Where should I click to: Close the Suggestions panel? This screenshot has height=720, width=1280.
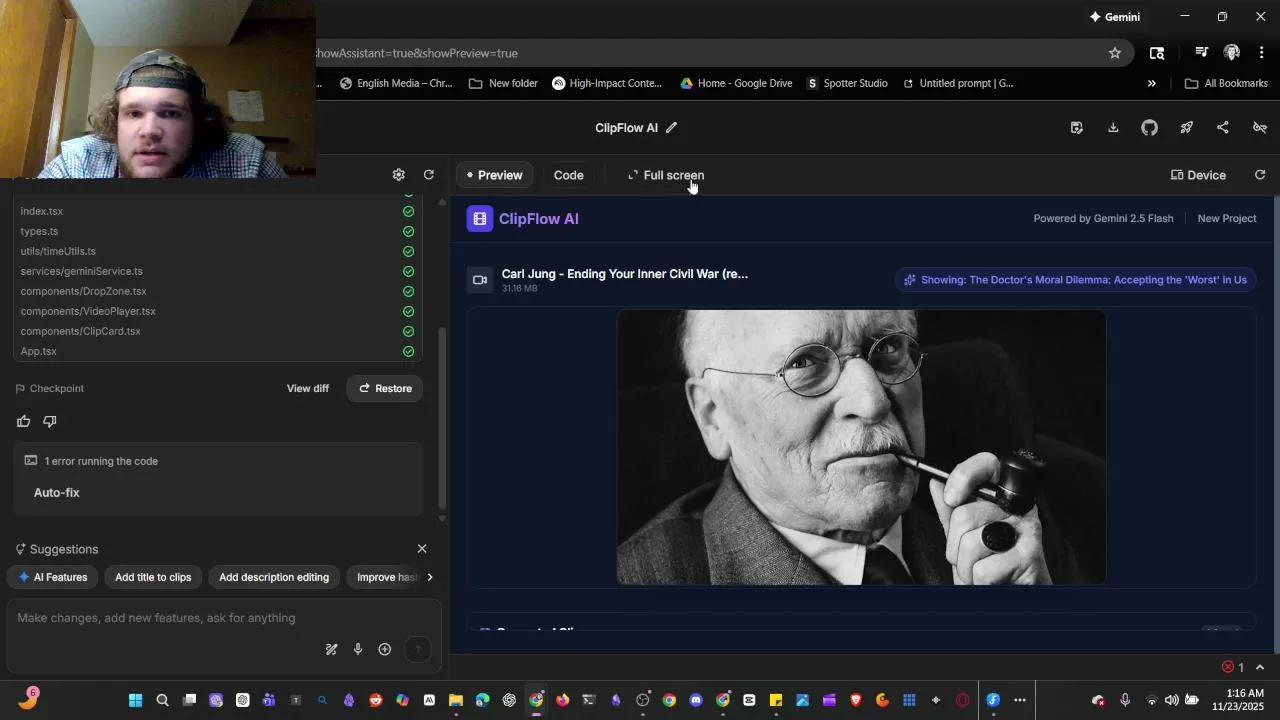pos(422,548)
